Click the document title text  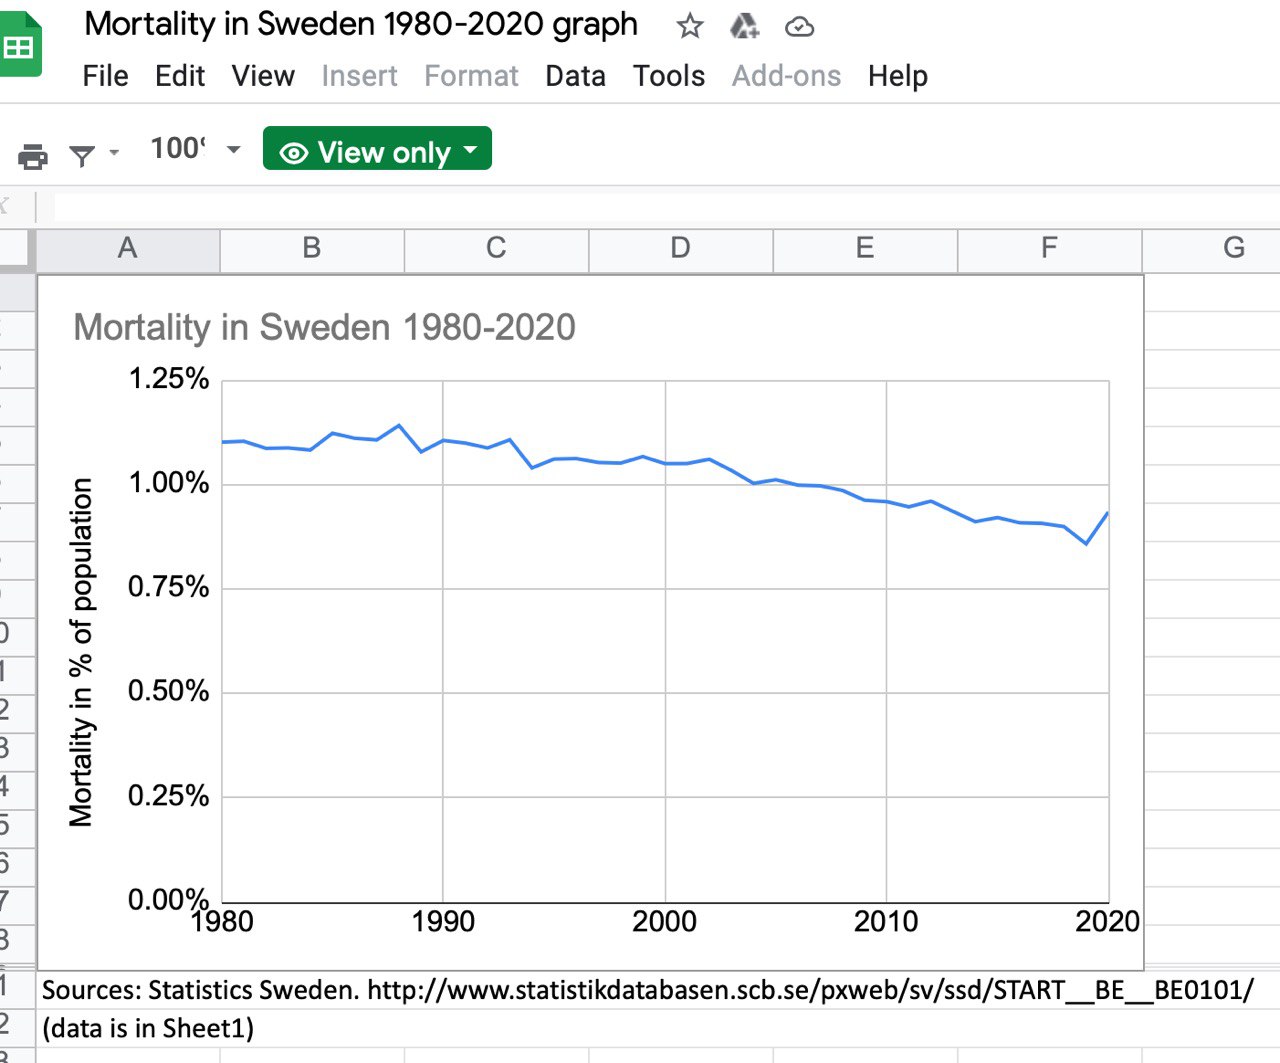pos(361,24)
